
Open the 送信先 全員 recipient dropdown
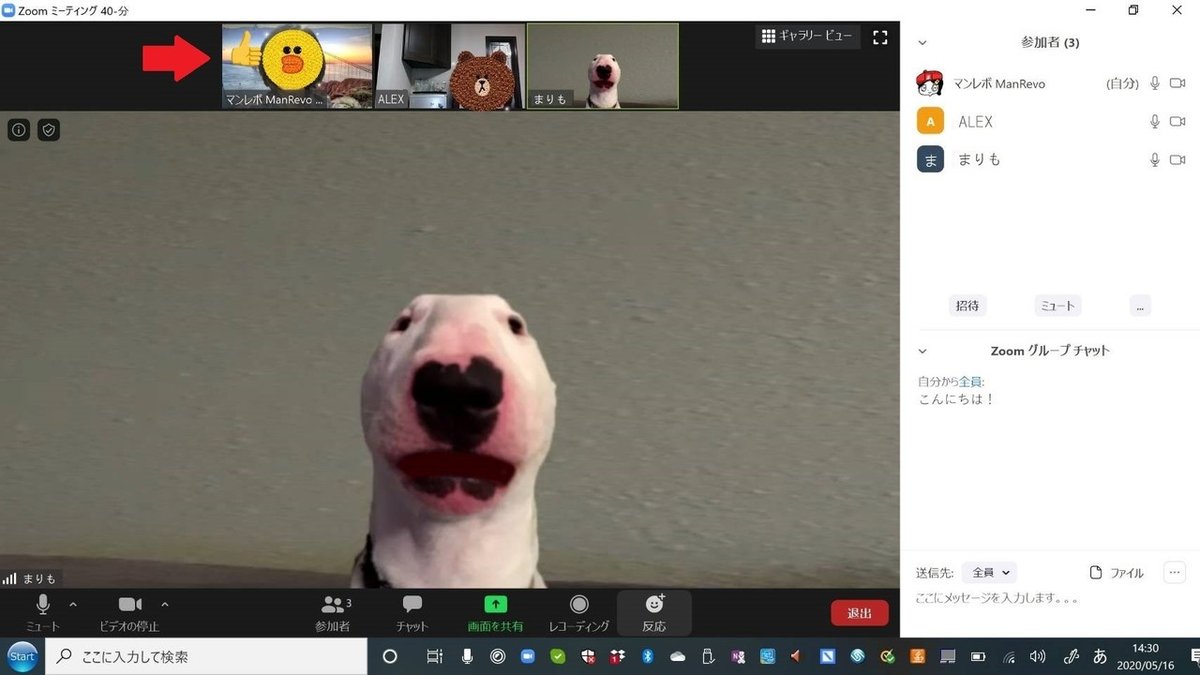click(989, 573)
